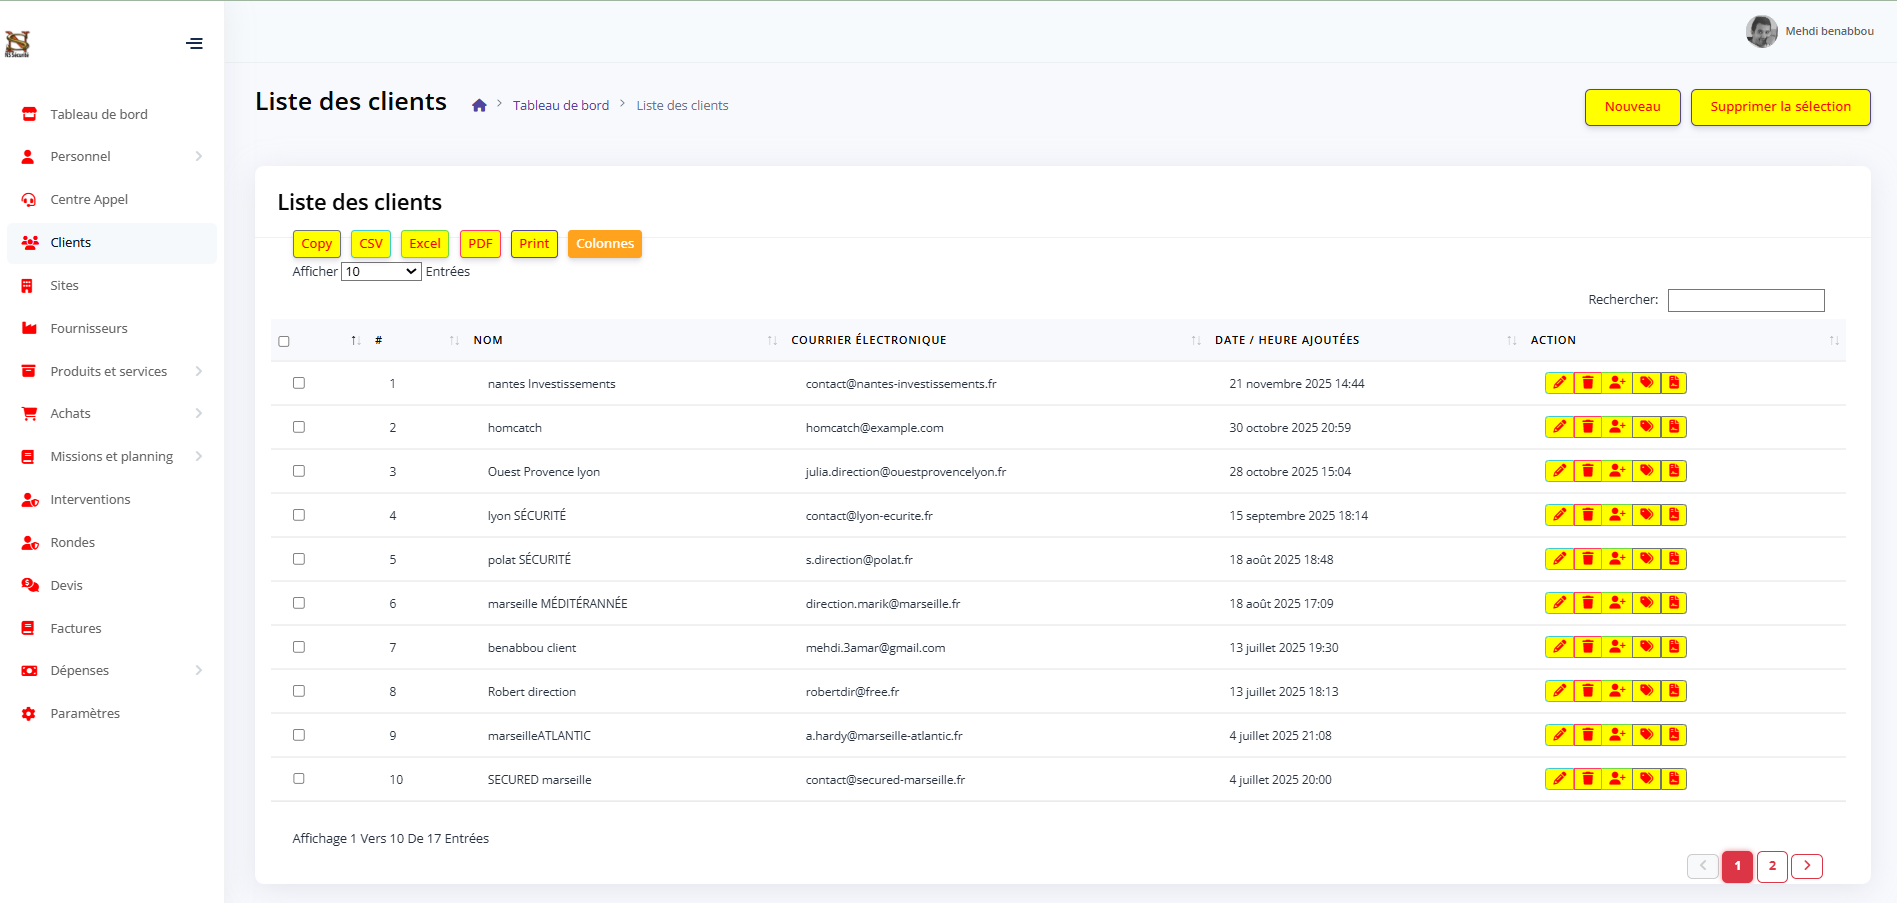Open the Rondes section
This screenshot has width=1897, height=903.
pos(70,542)
